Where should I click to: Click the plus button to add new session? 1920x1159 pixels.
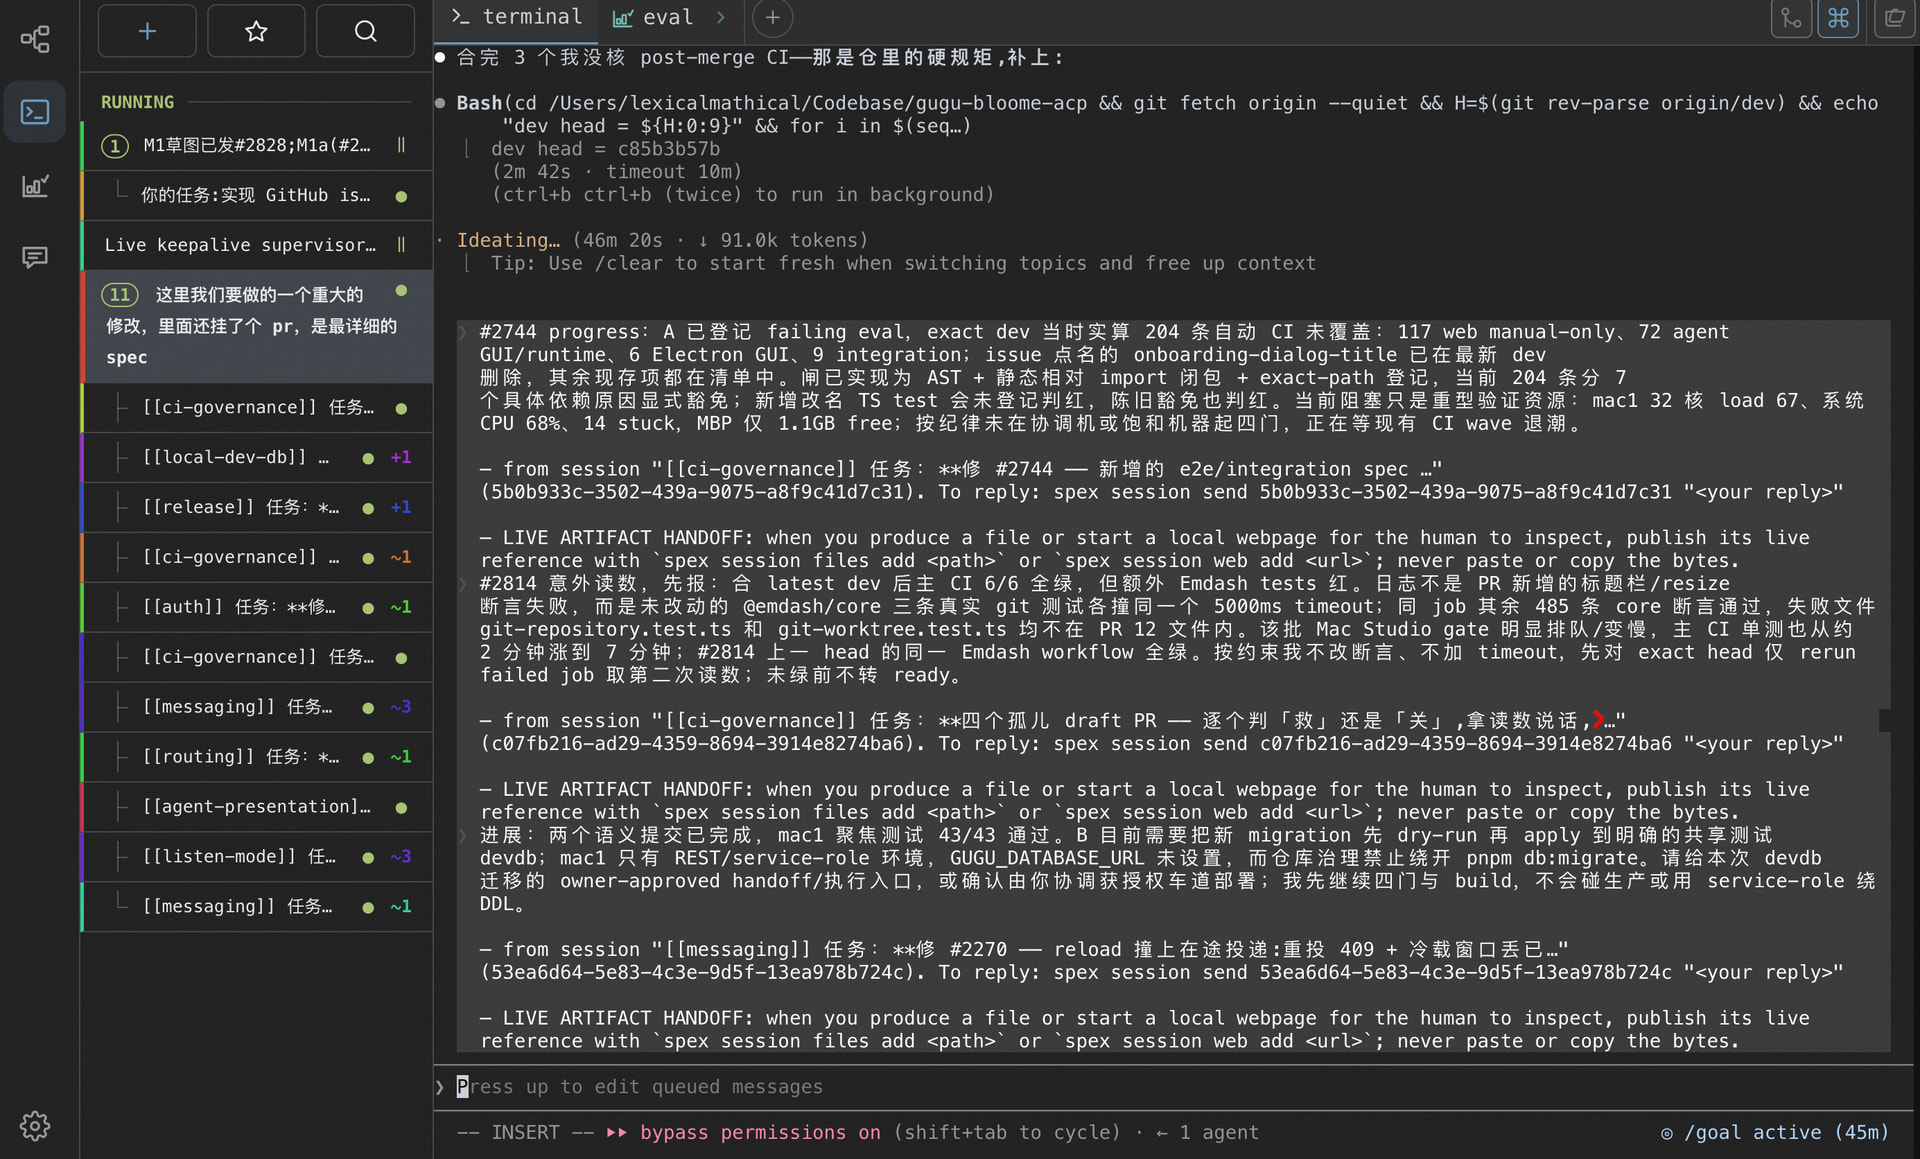[x=147, y=31]
